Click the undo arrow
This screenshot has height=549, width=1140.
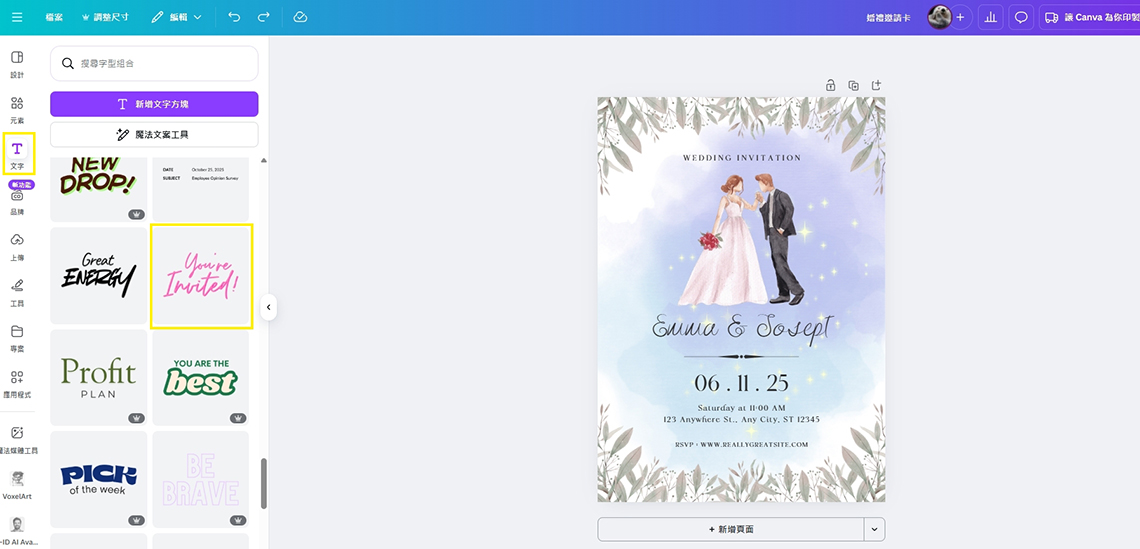[x=234, y=17]
